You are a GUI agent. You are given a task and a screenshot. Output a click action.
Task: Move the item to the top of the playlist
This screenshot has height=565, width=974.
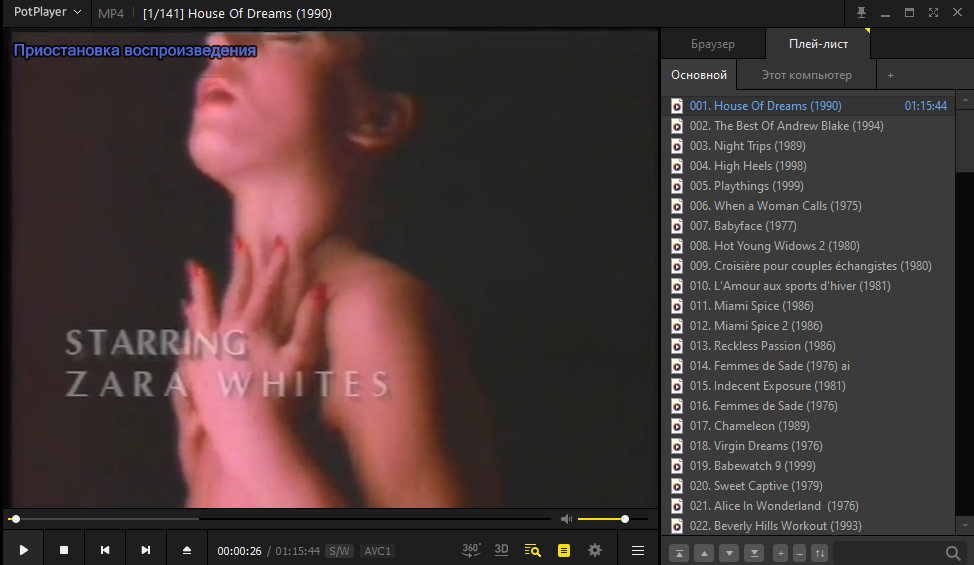point(679,553)
